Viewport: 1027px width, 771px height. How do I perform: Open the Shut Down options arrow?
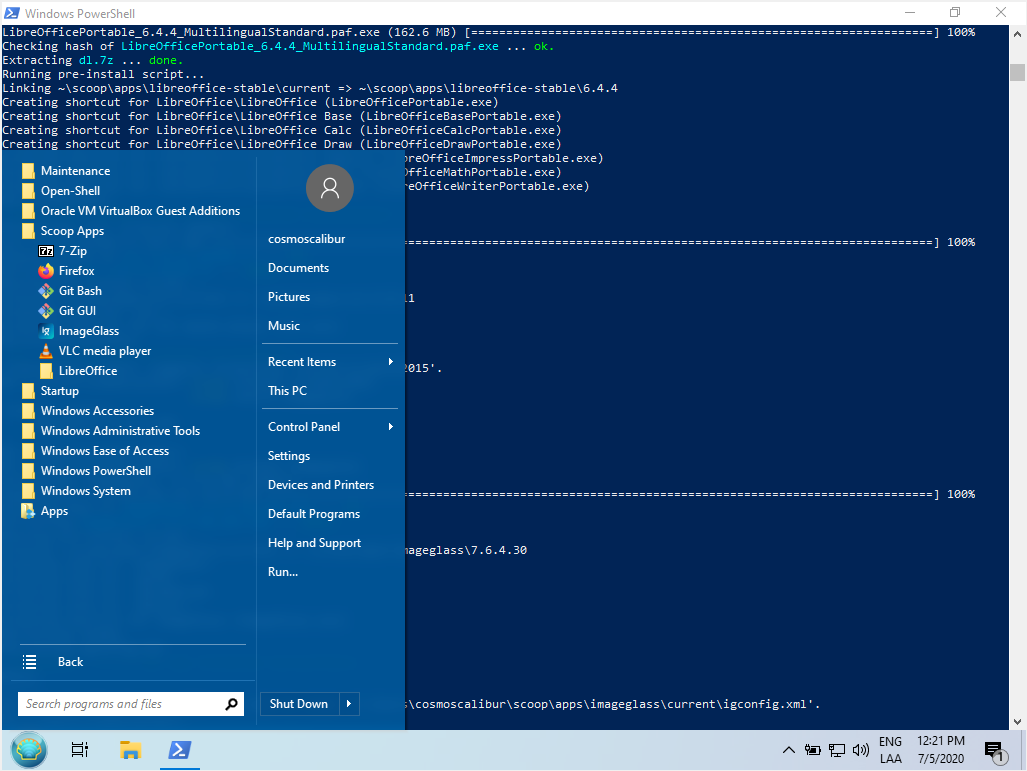point(349,704)
